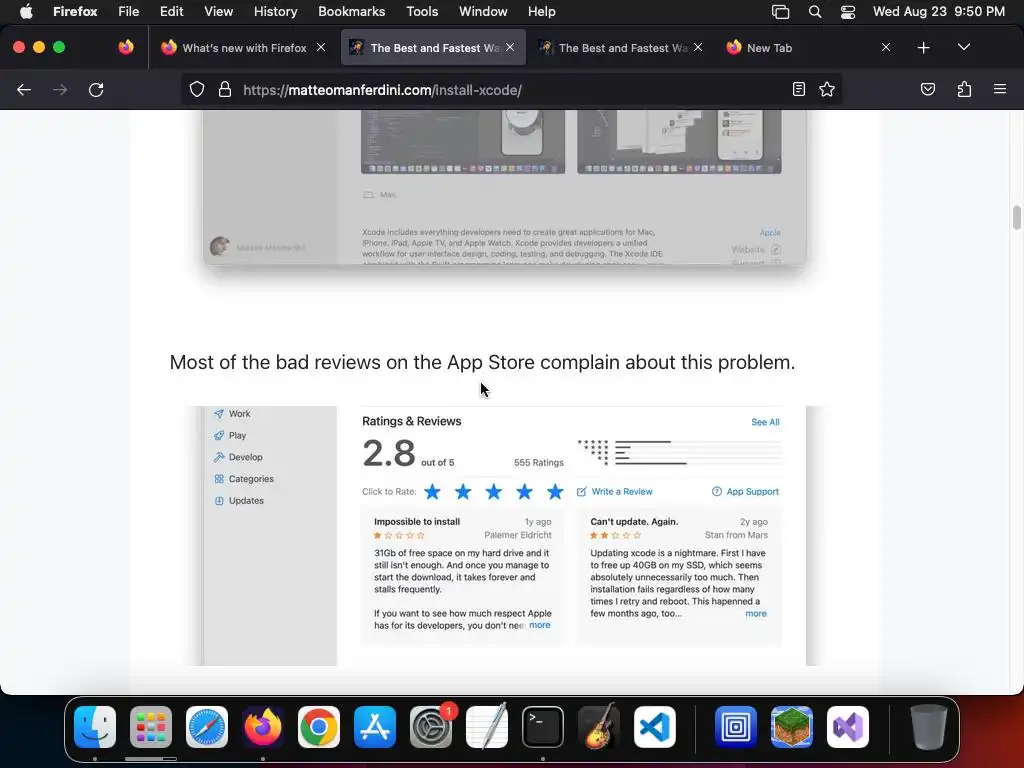The height and width of the screenshot is (768, 1024).
Task: Open the Window menu
Action: pyautogui.click(x=483, y=12)
